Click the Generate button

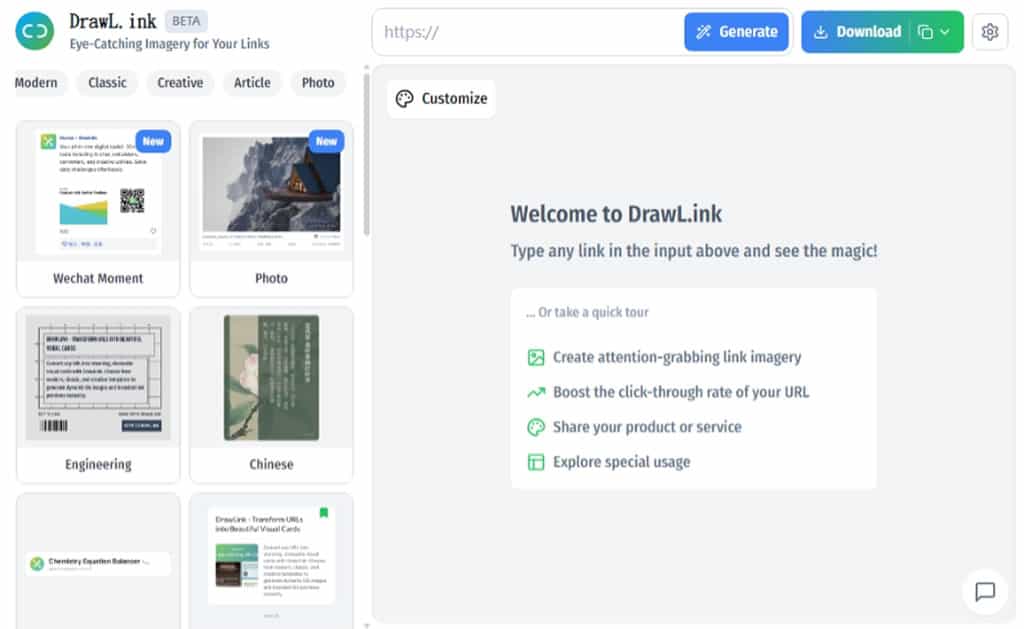pos(736,32)
